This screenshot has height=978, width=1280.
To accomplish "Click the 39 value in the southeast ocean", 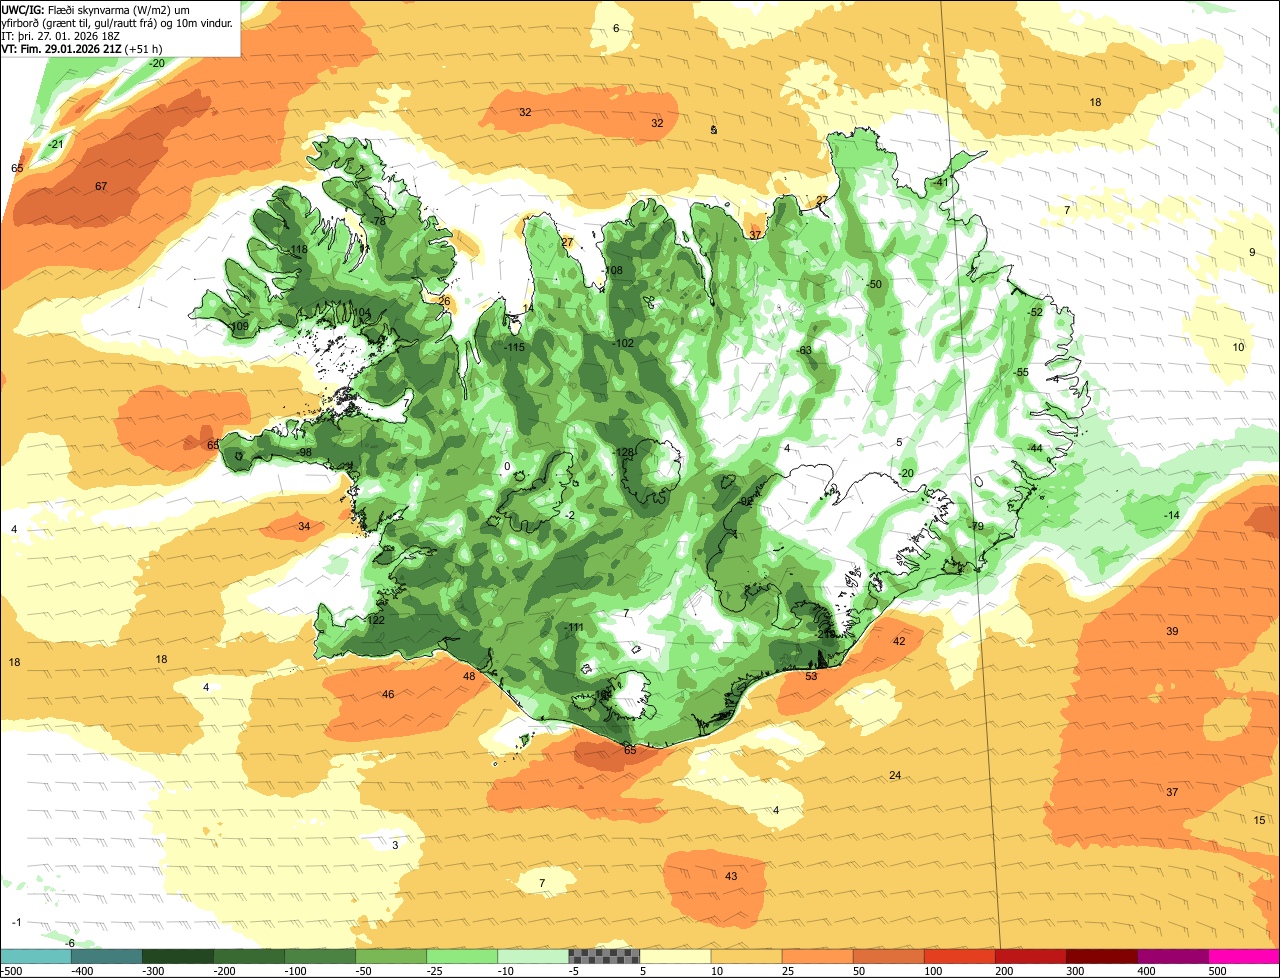I will 1172,632.
